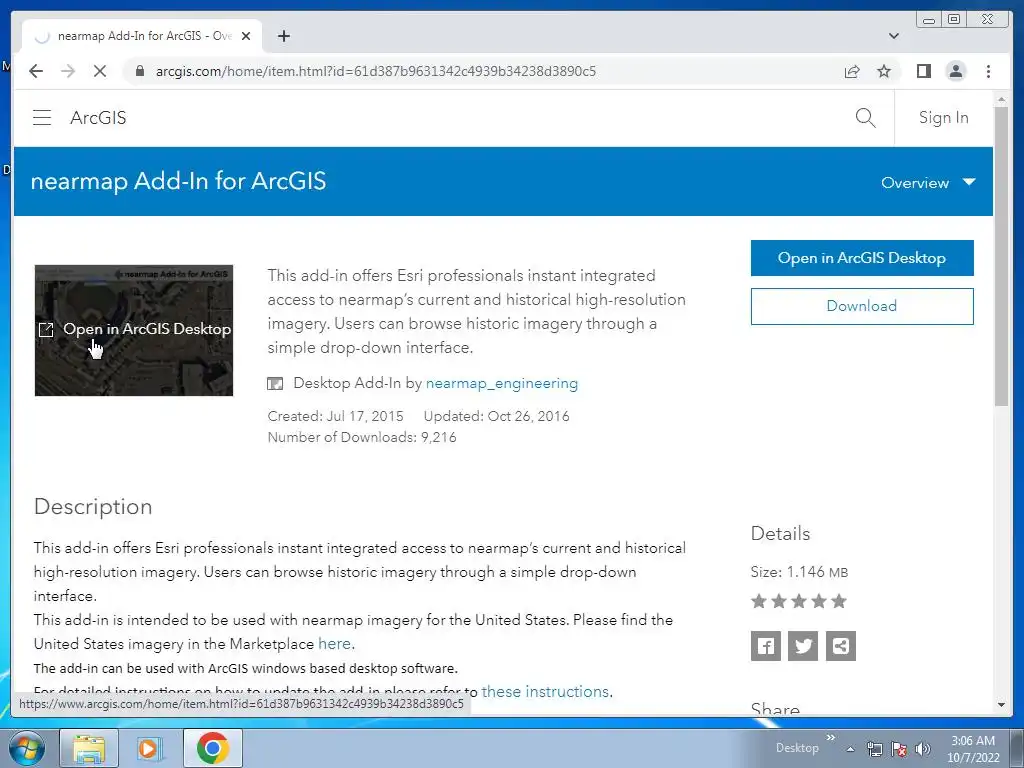
Task: Click the 'nearmap Add-In for ArcGIS' title
Action: click(178, 182)
